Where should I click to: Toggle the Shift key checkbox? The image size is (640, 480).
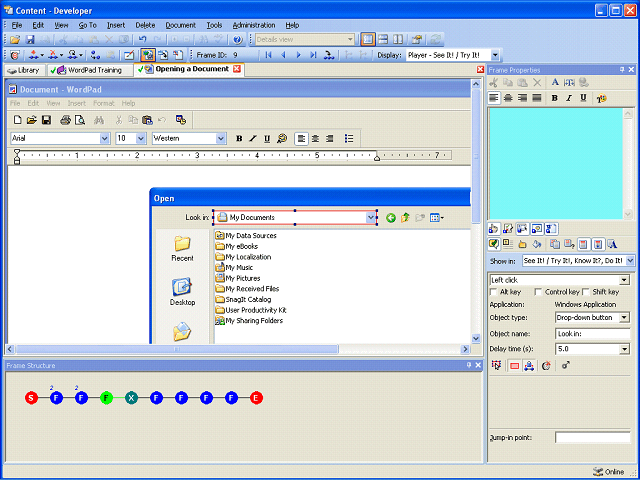[586, 292]
